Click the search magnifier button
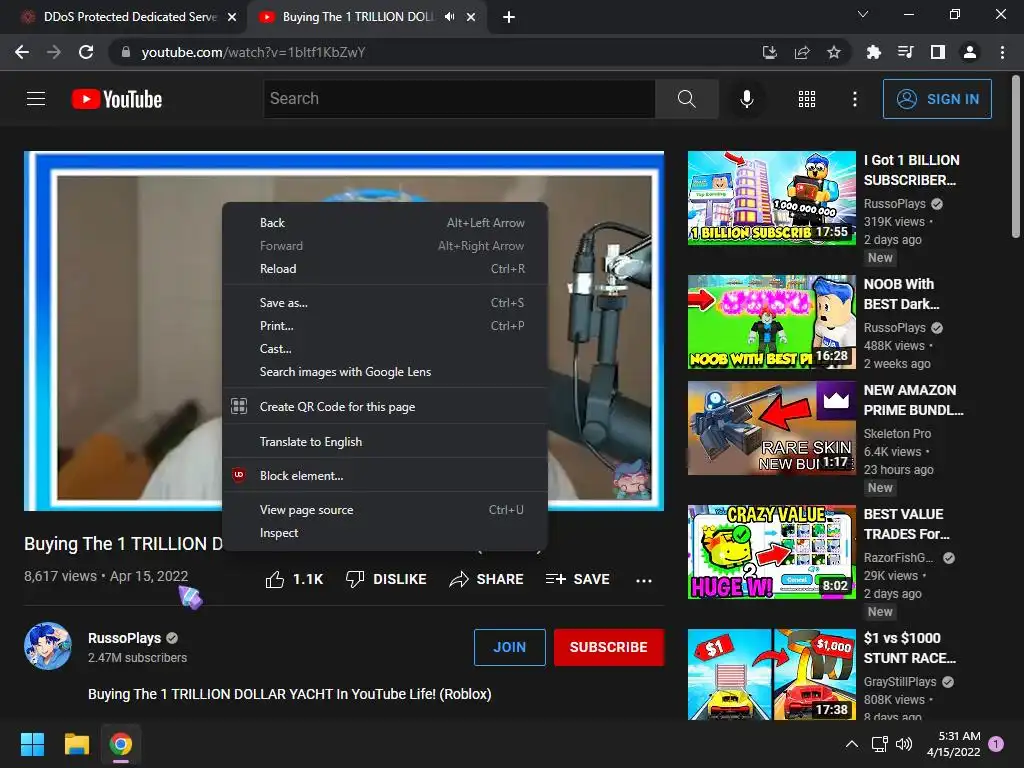This screenshot has height=768, width=1024. coord(686,99)
